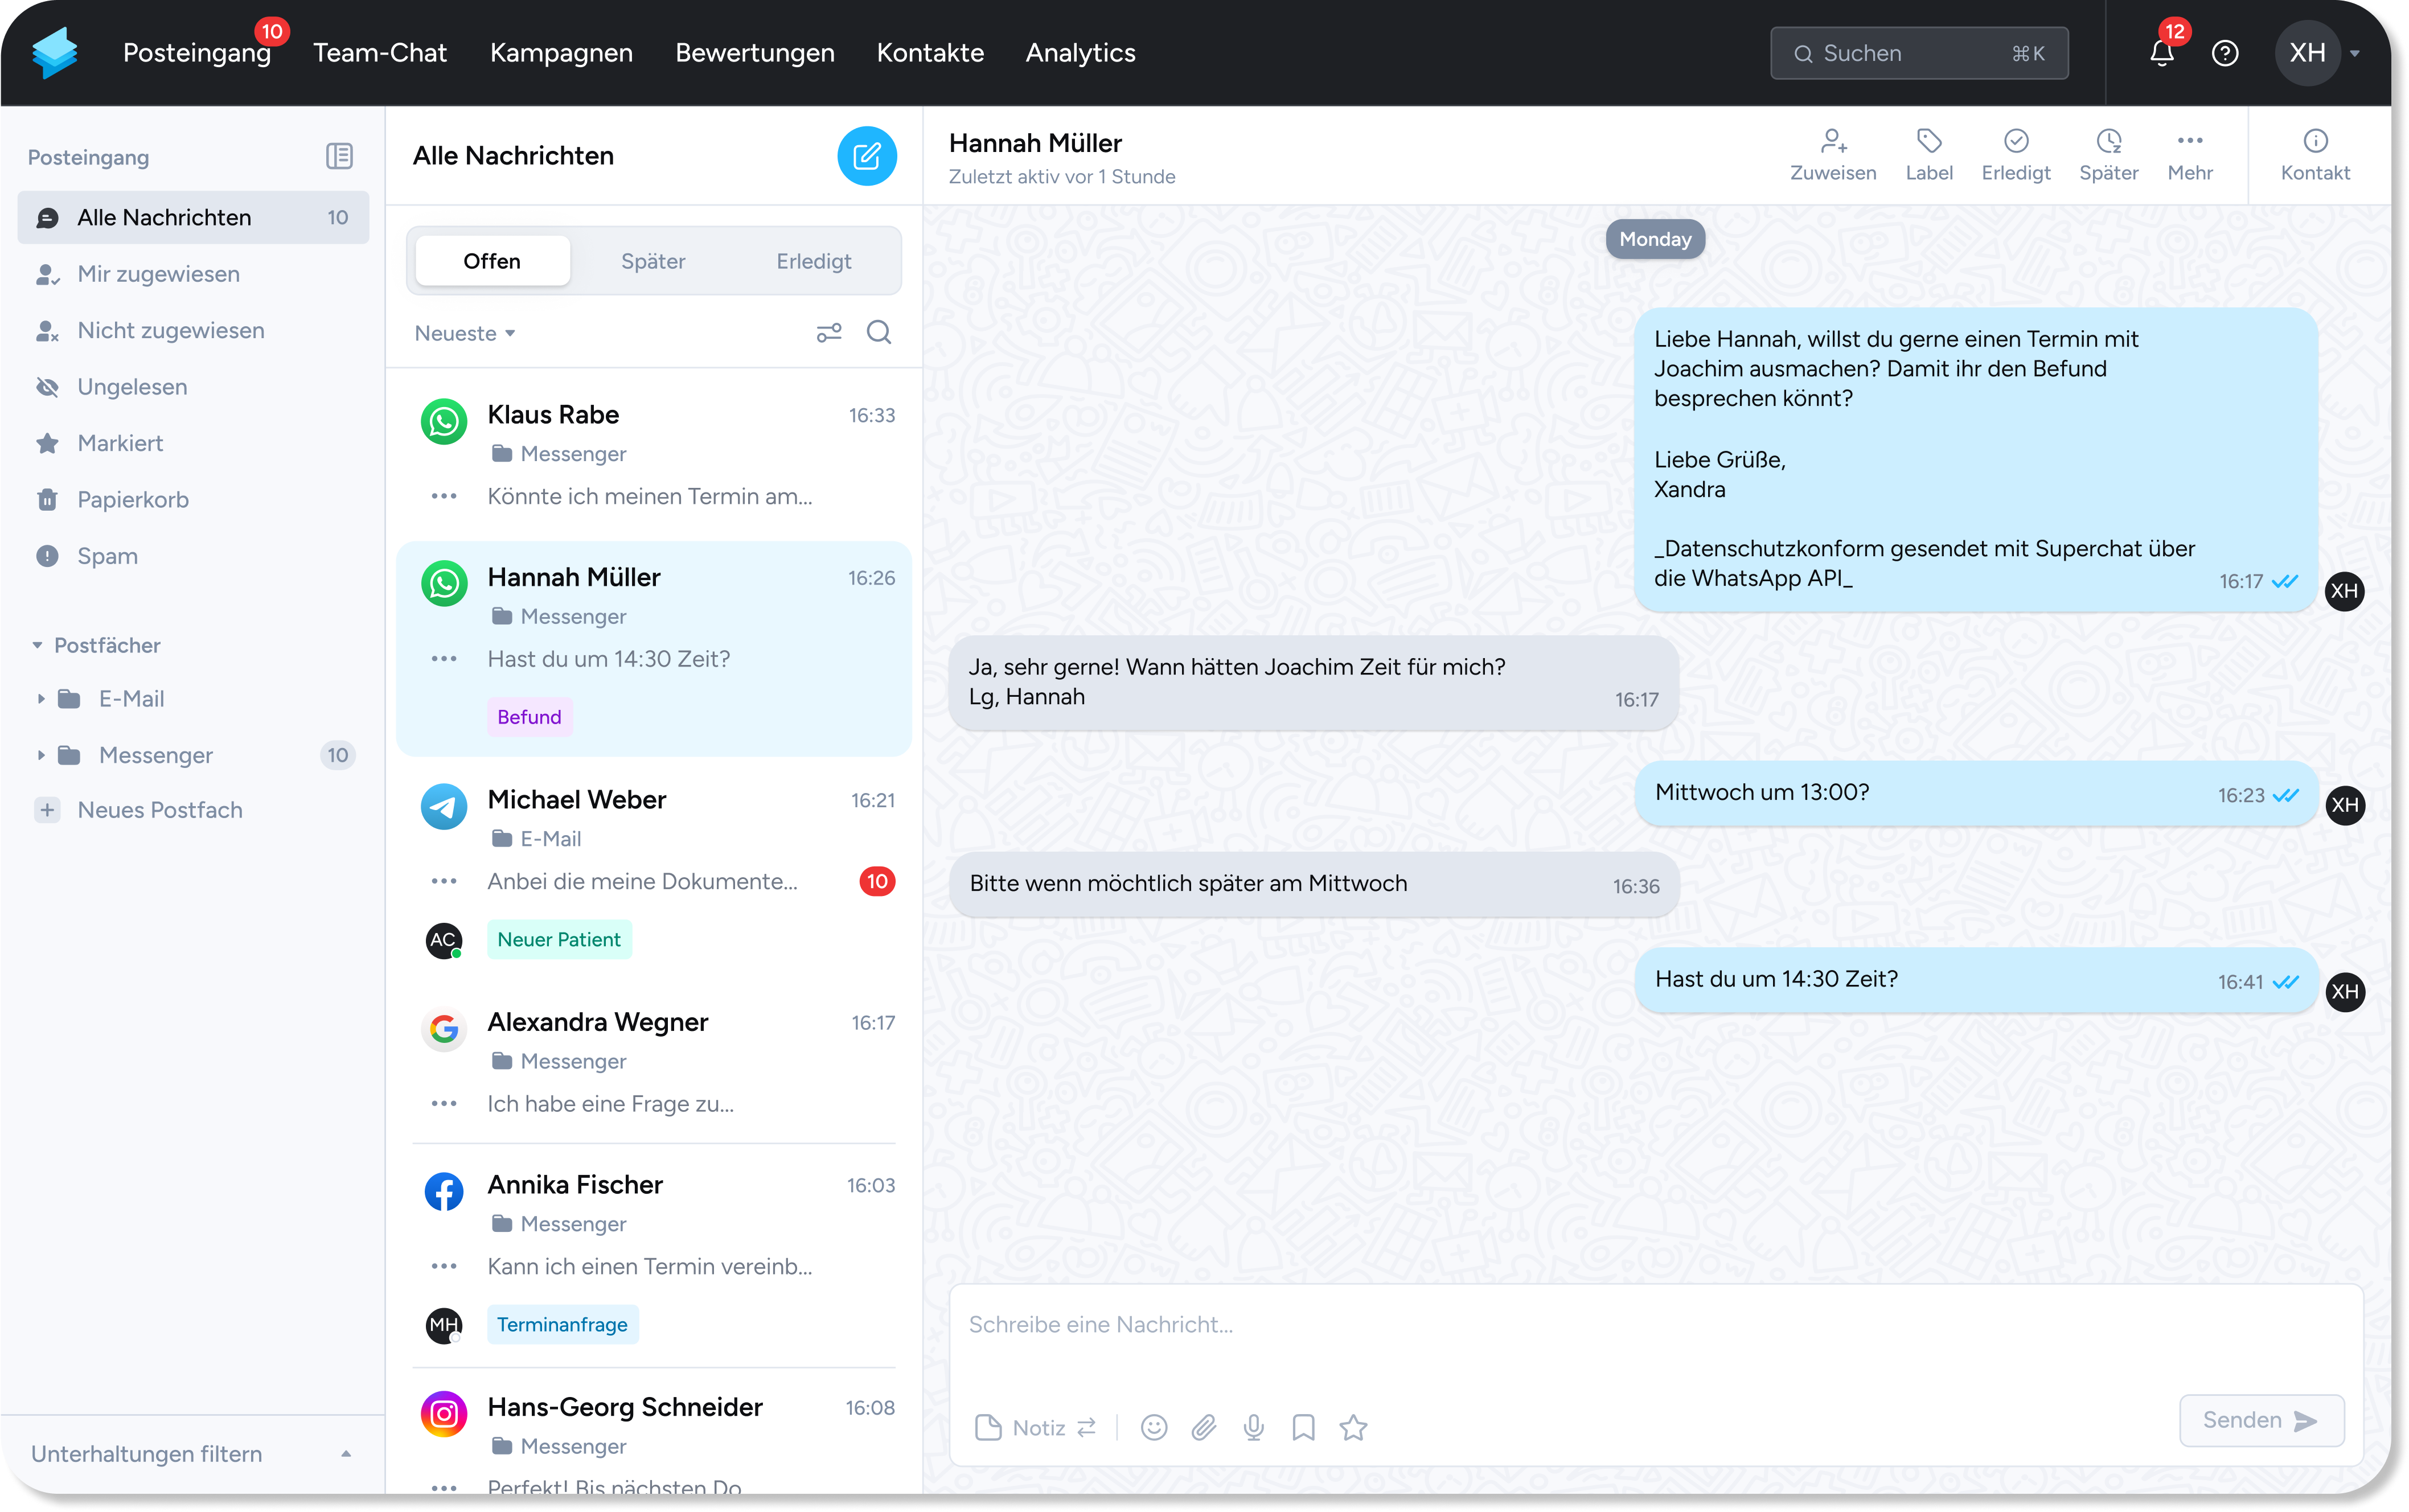
Task: Open Kampagnen in the top navigation
Action: (561, 53)
